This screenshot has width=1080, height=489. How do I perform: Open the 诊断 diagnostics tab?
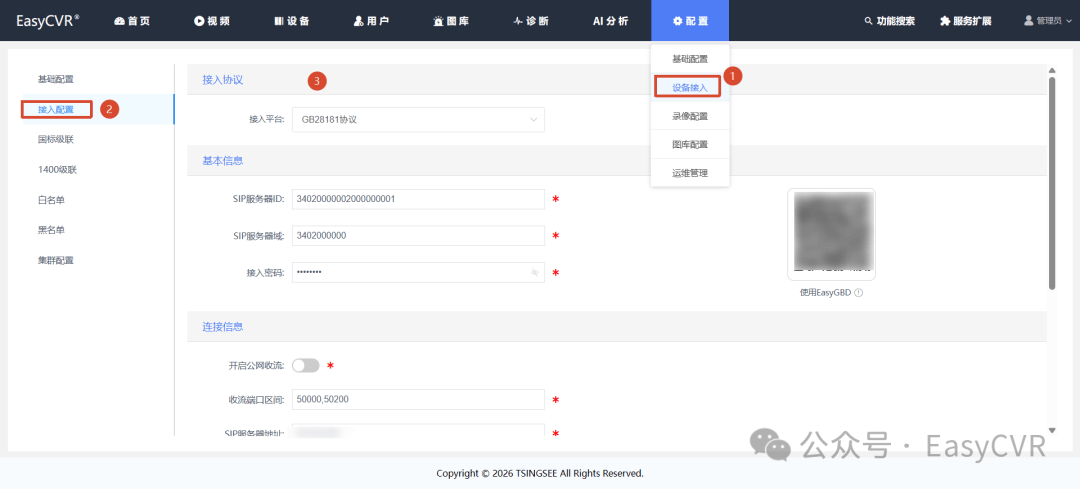point(531,21)
